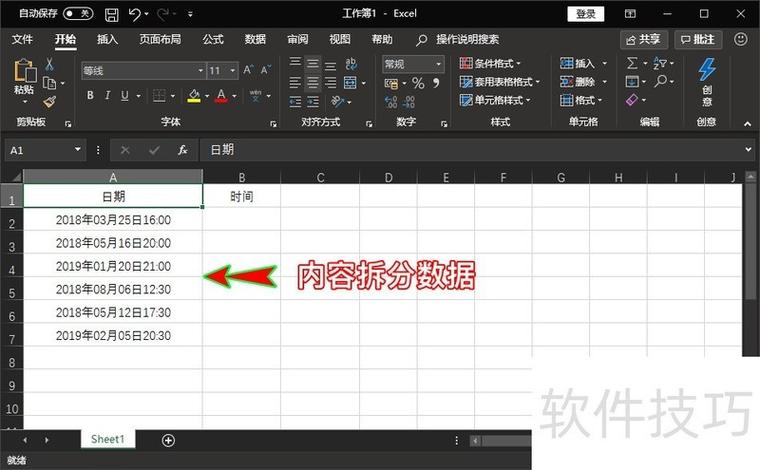Toggle middle vertical alignment
Screen dimensions: 760x470
pyautogui.click(x=313, y=63)
